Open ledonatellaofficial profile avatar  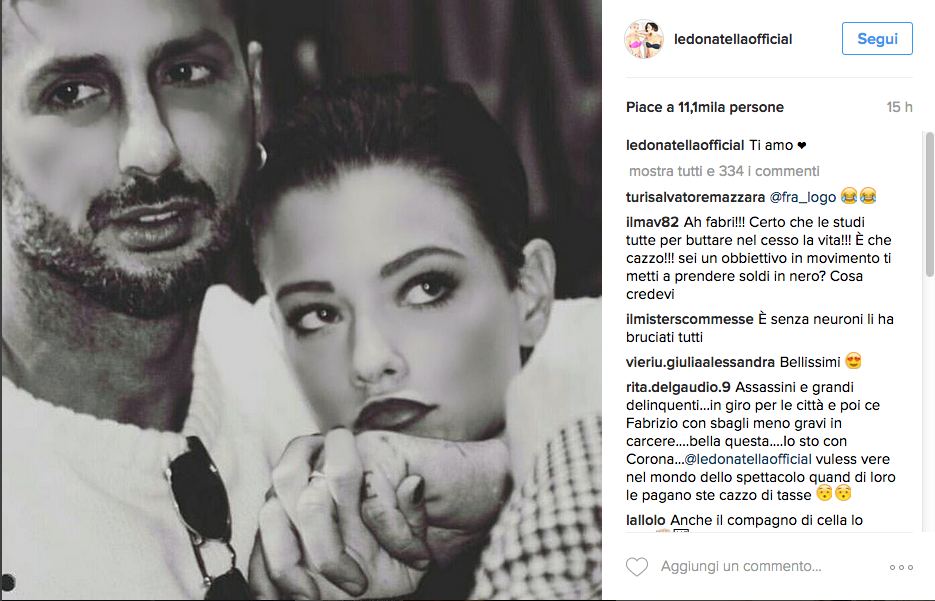pyautogui.click(x=644, y=39)
